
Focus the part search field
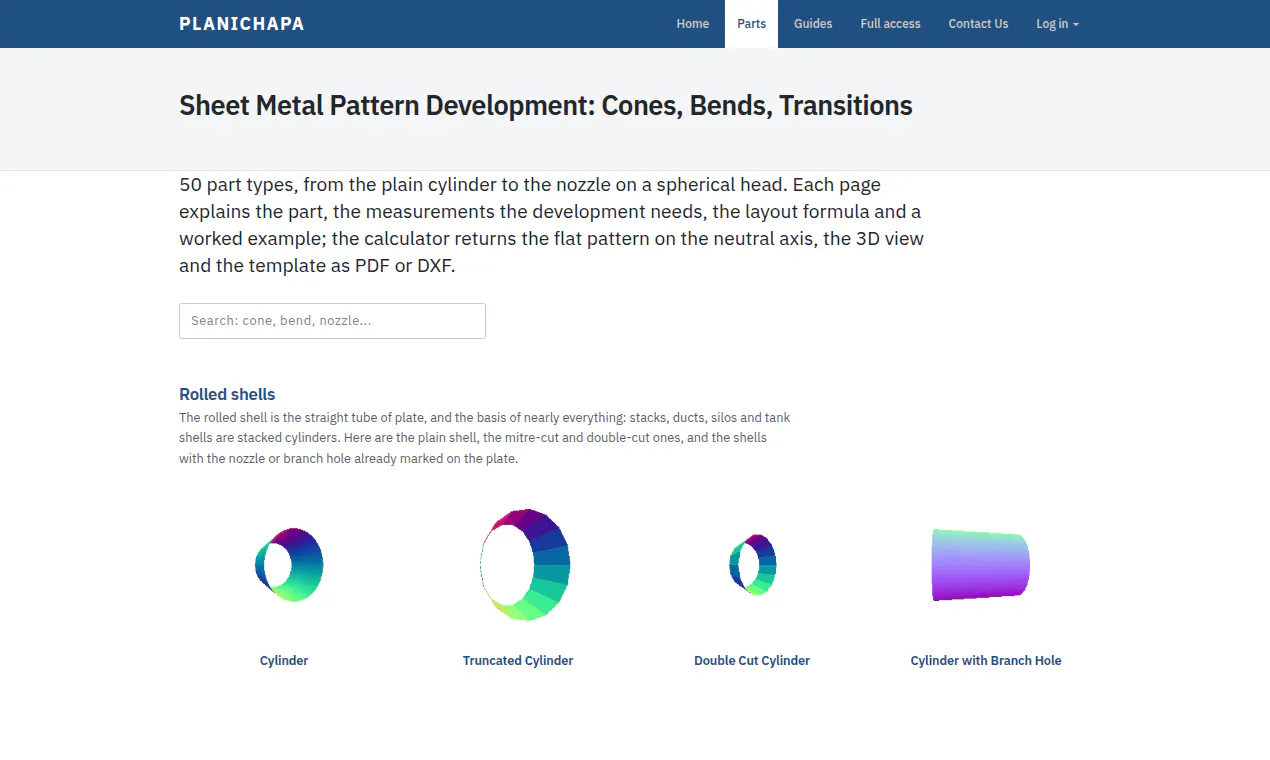[x=332, y=321]
